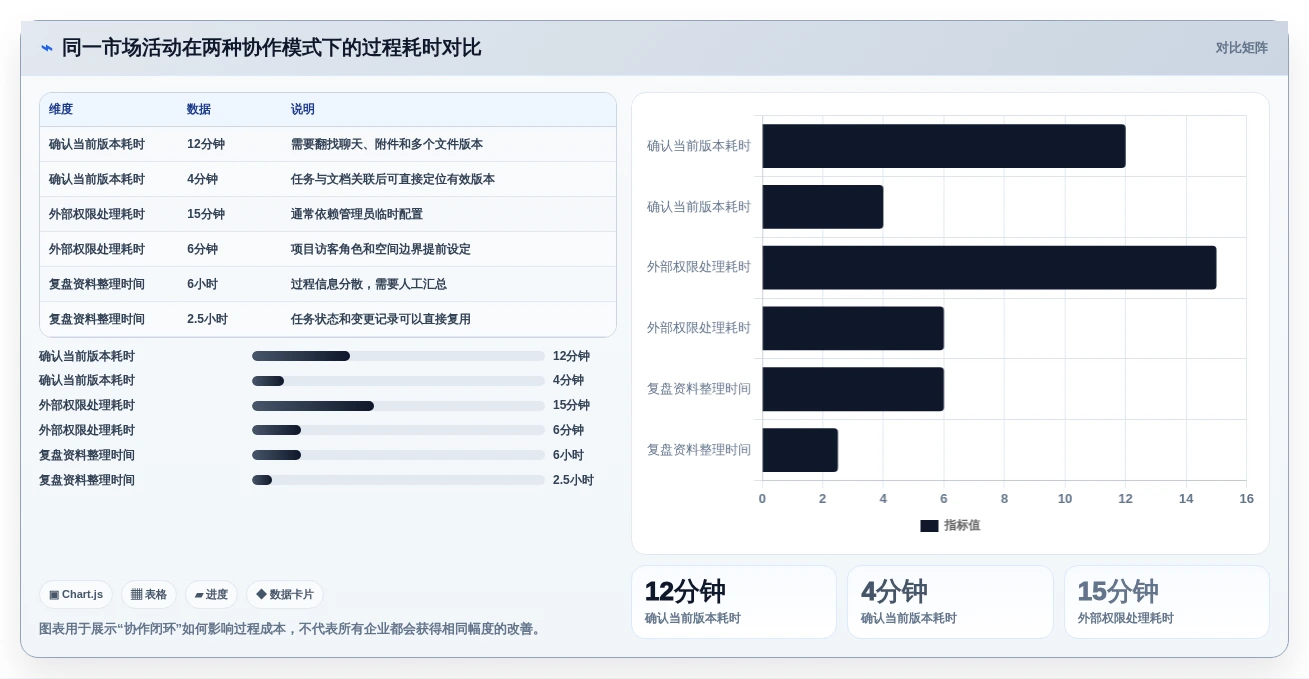The width and height of the screenshot is (1309, 679).
Task: Select the 进度 chip
Action: (211, 595)
